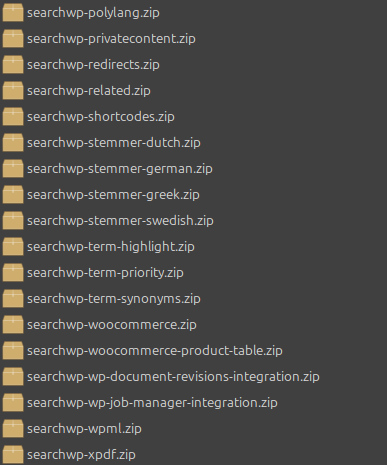The width and height of the screenshot is (387, 465).
Task: Select the file name searchwp-woocommerce-product-table.zip
Action: point(155,351)
